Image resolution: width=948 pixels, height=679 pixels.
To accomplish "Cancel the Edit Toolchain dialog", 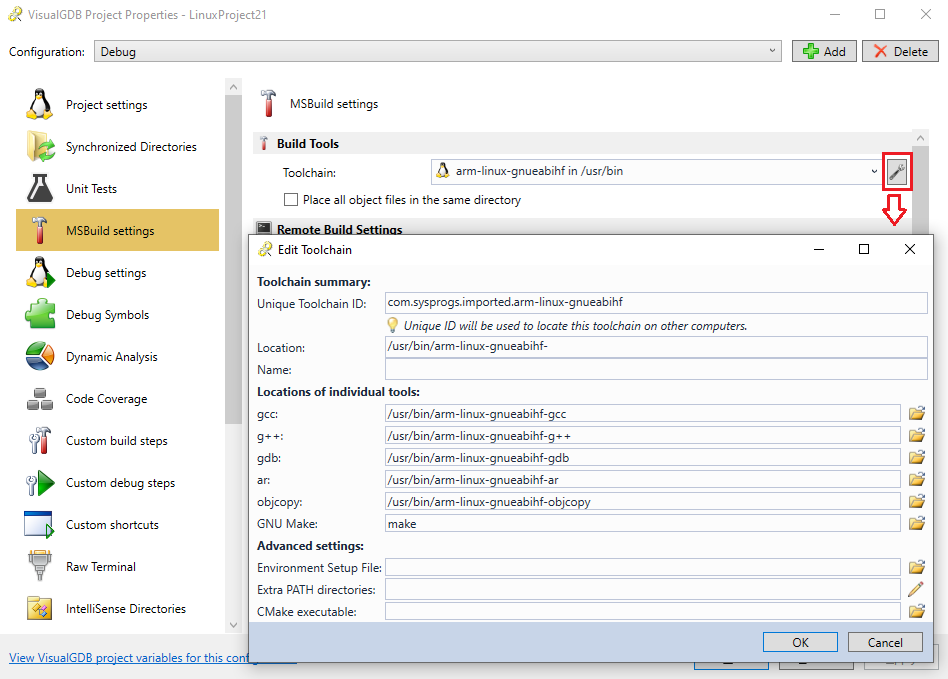I will (x=885, y=642).
